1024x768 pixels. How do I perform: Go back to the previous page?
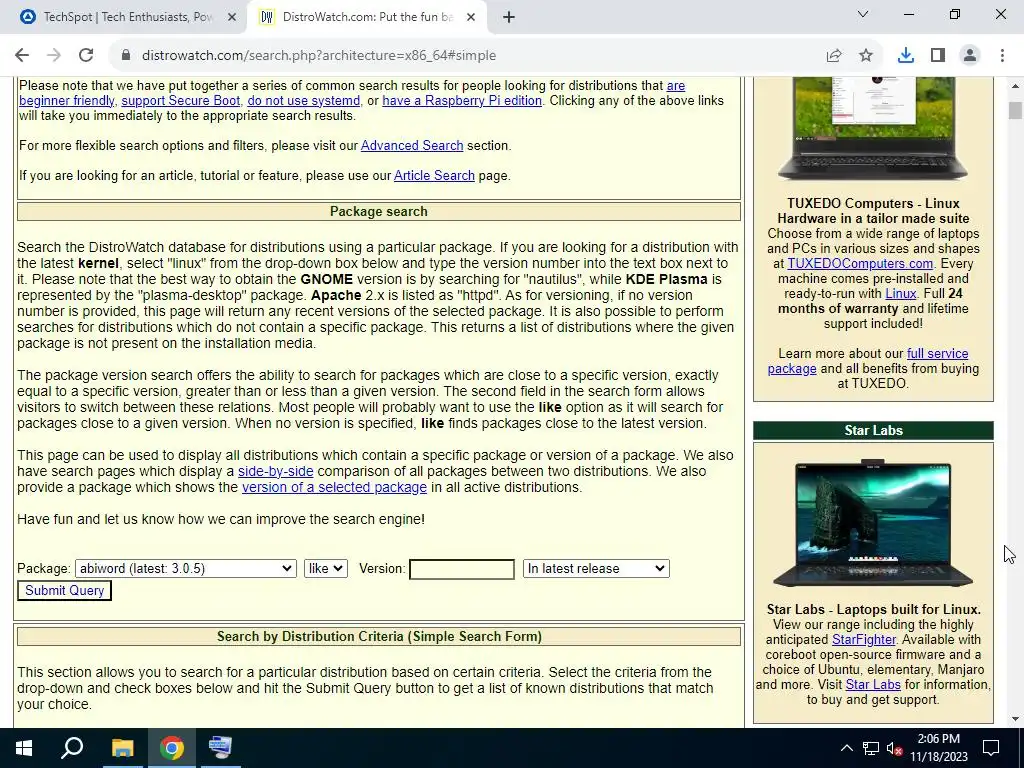point(22,56)
